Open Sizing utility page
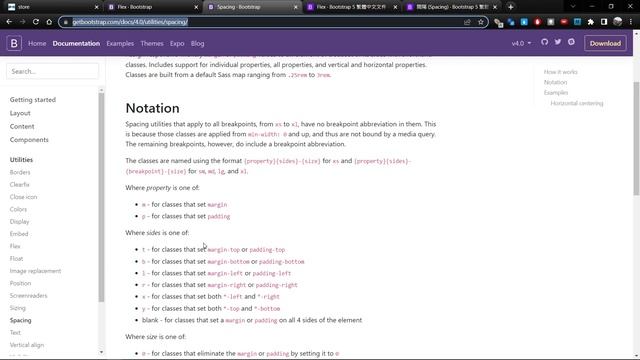This screenshot has width=640, height=360. tap(18, 308)
